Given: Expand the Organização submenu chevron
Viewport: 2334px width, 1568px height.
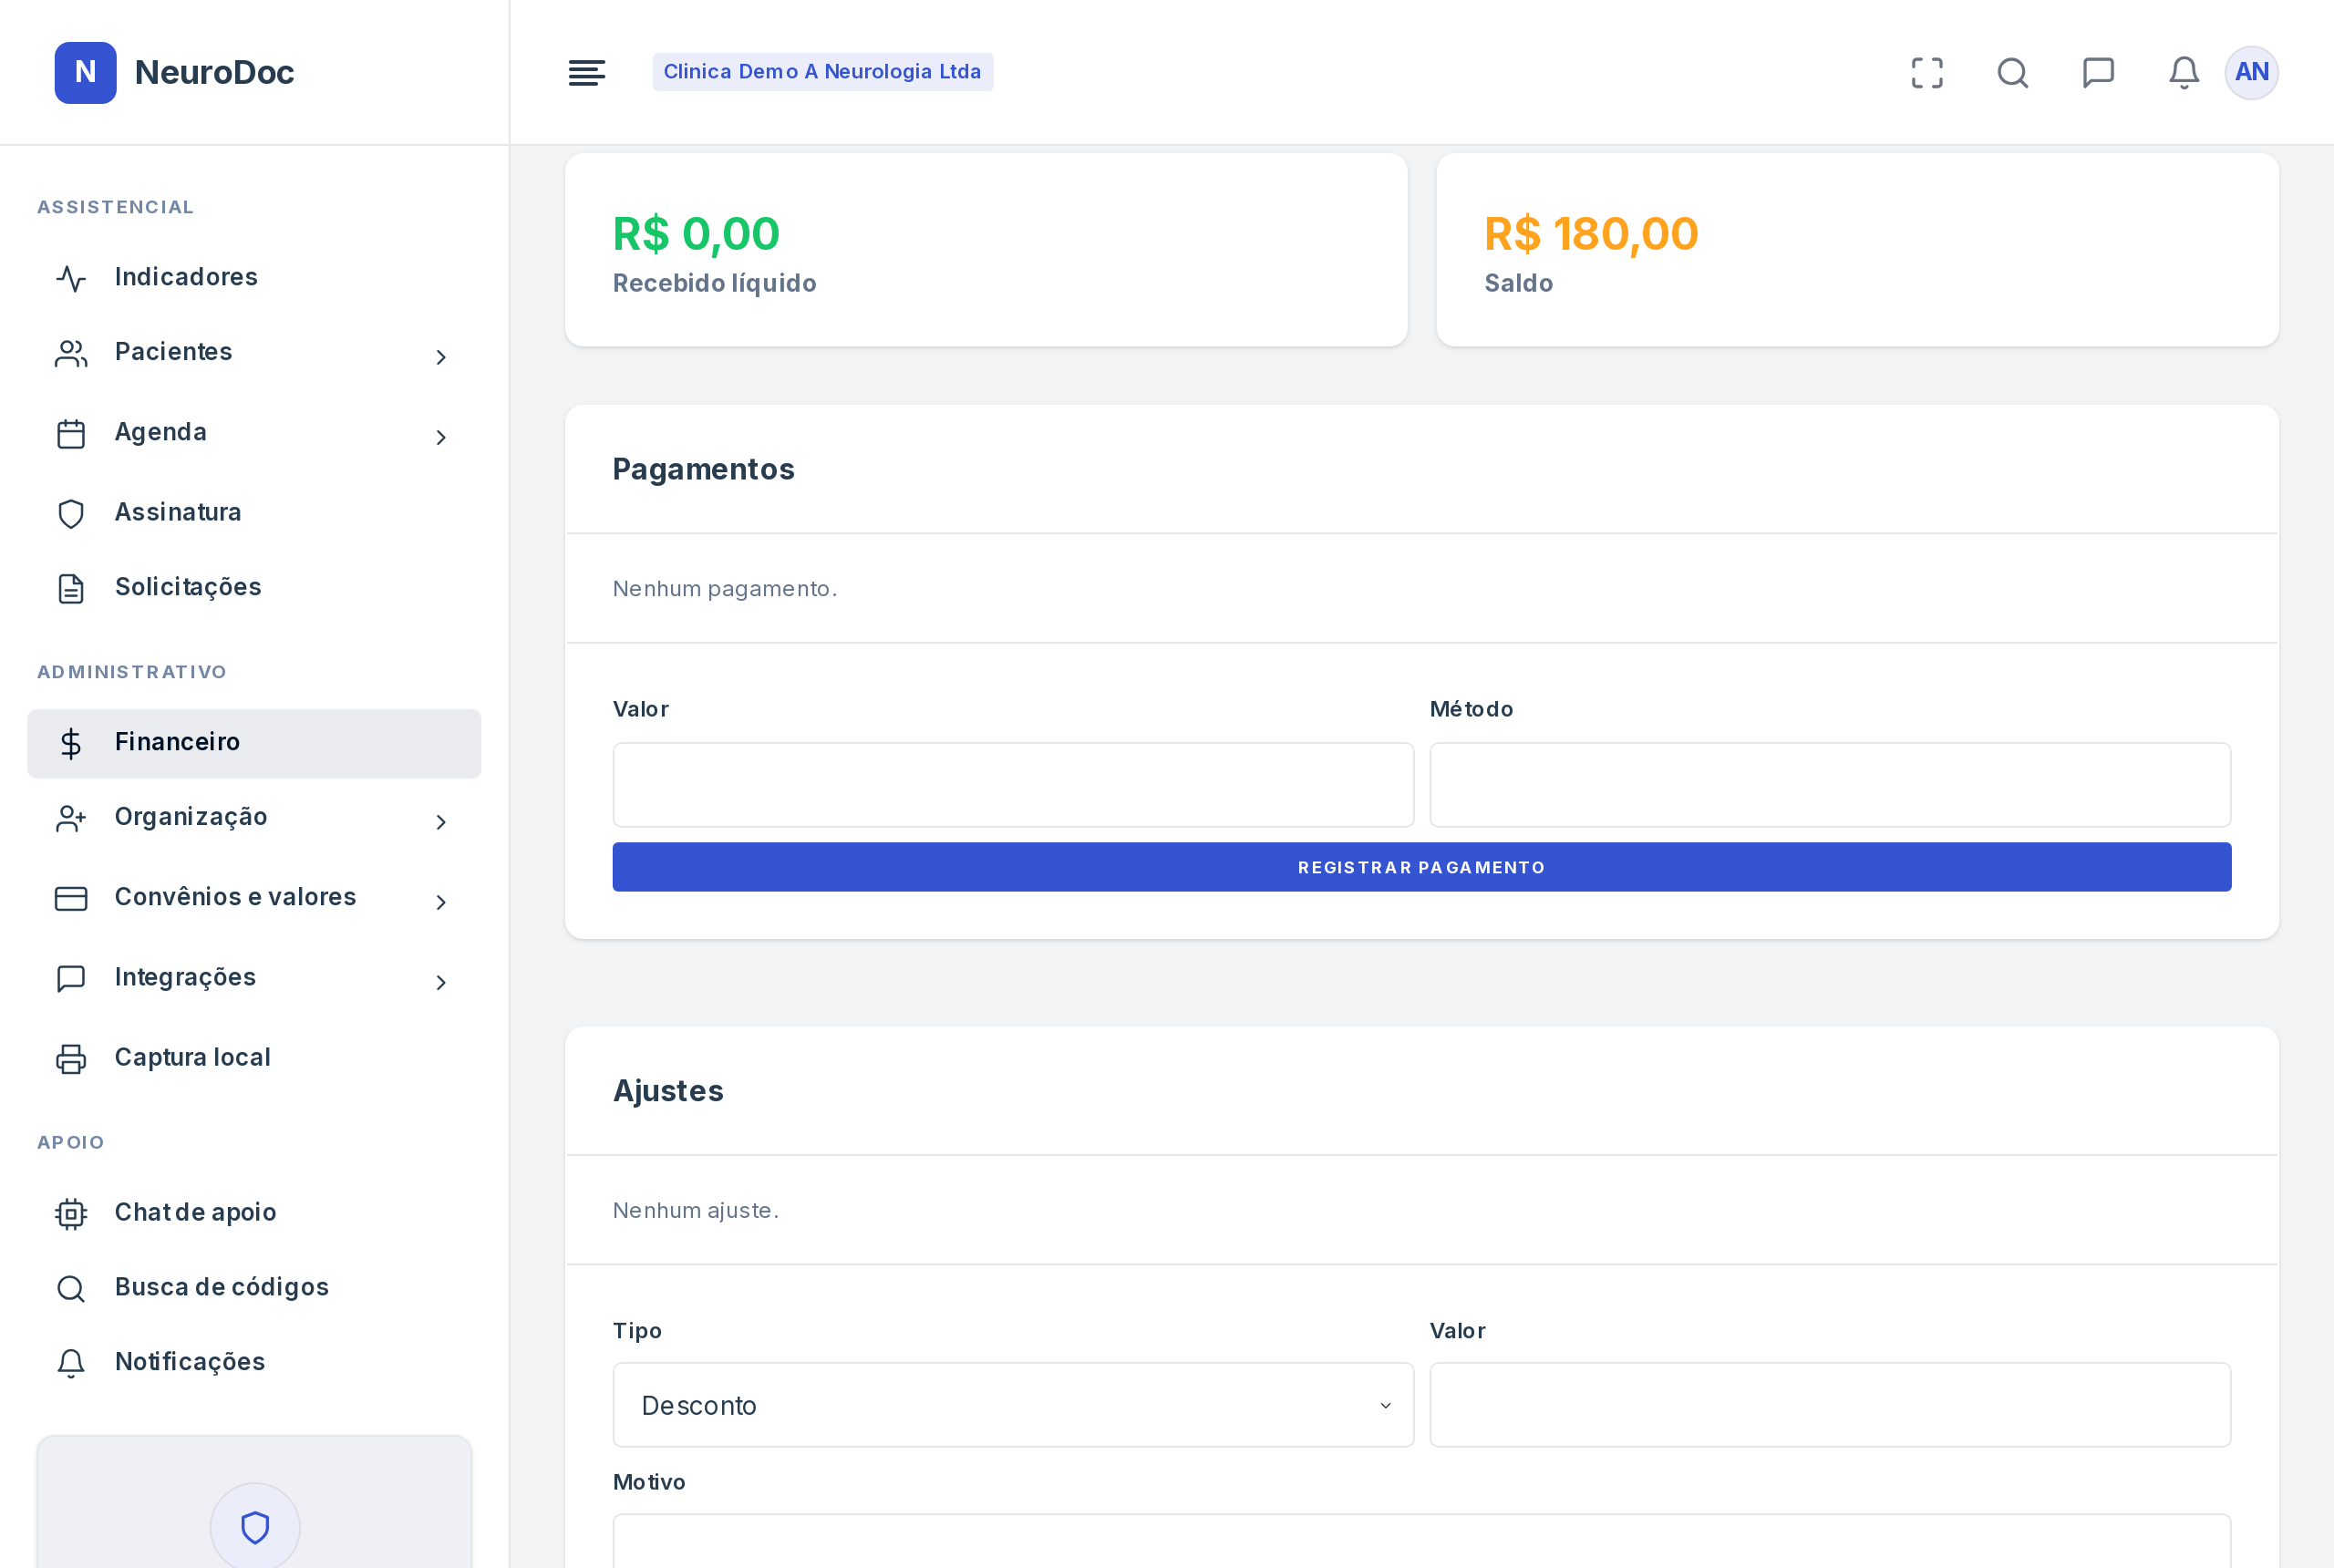Looking at the screenshot, I should [440, 822].
